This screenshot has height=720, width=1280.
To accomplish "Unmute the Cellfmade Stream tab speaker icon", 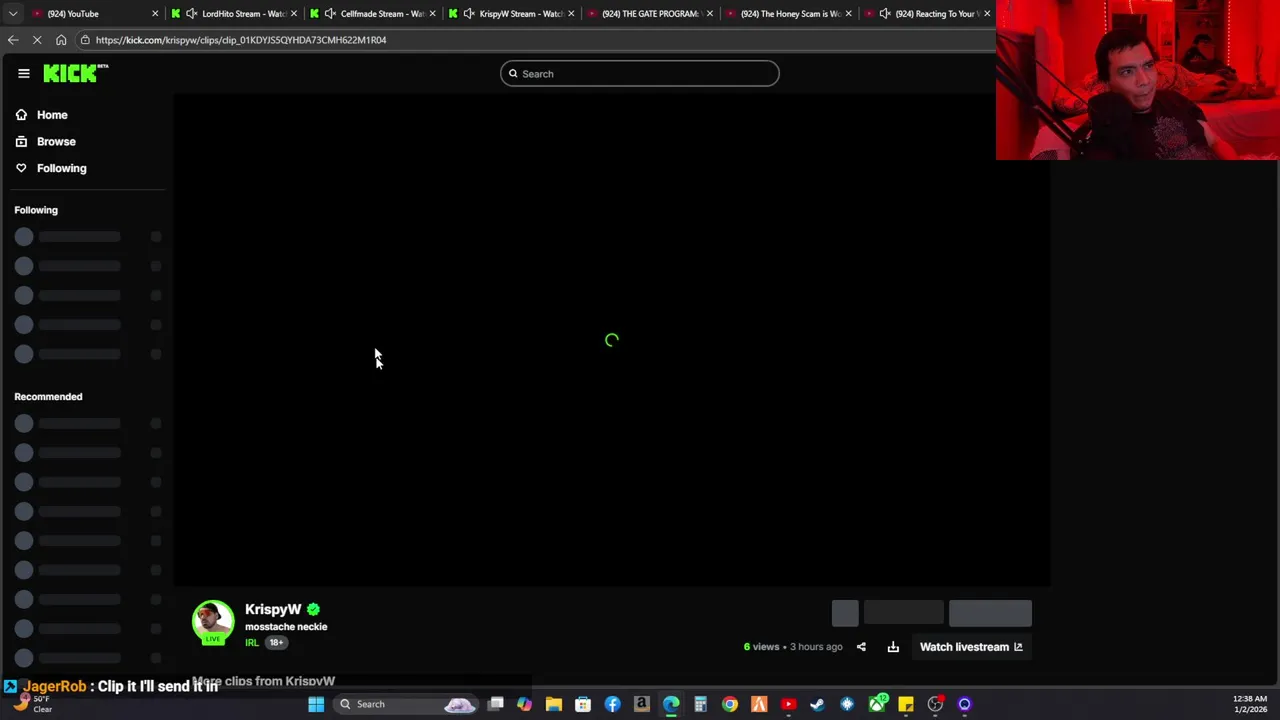I will [x=330, y=13].
